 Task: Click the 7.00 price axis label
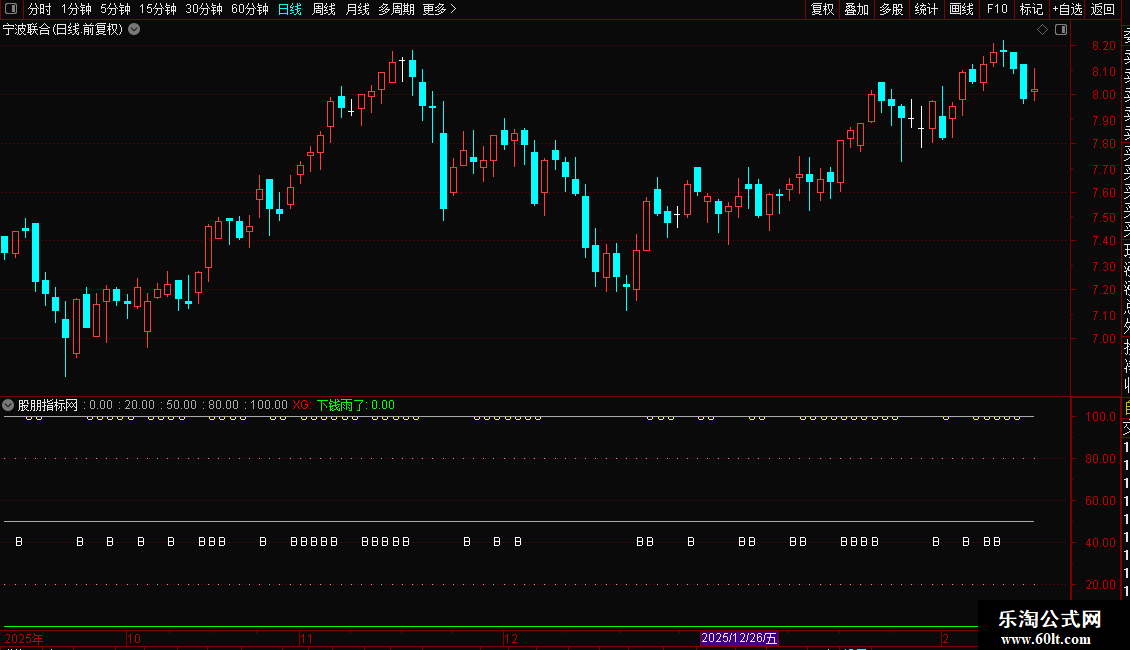coord(1103,339)
